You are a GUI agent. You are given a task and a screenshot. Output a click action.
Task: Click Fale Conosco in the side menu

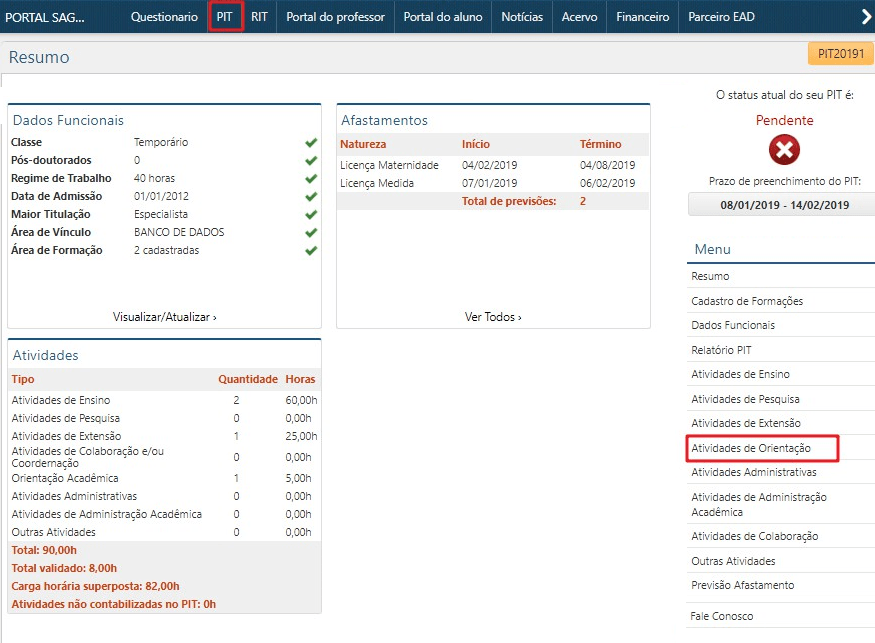point(722,616)
